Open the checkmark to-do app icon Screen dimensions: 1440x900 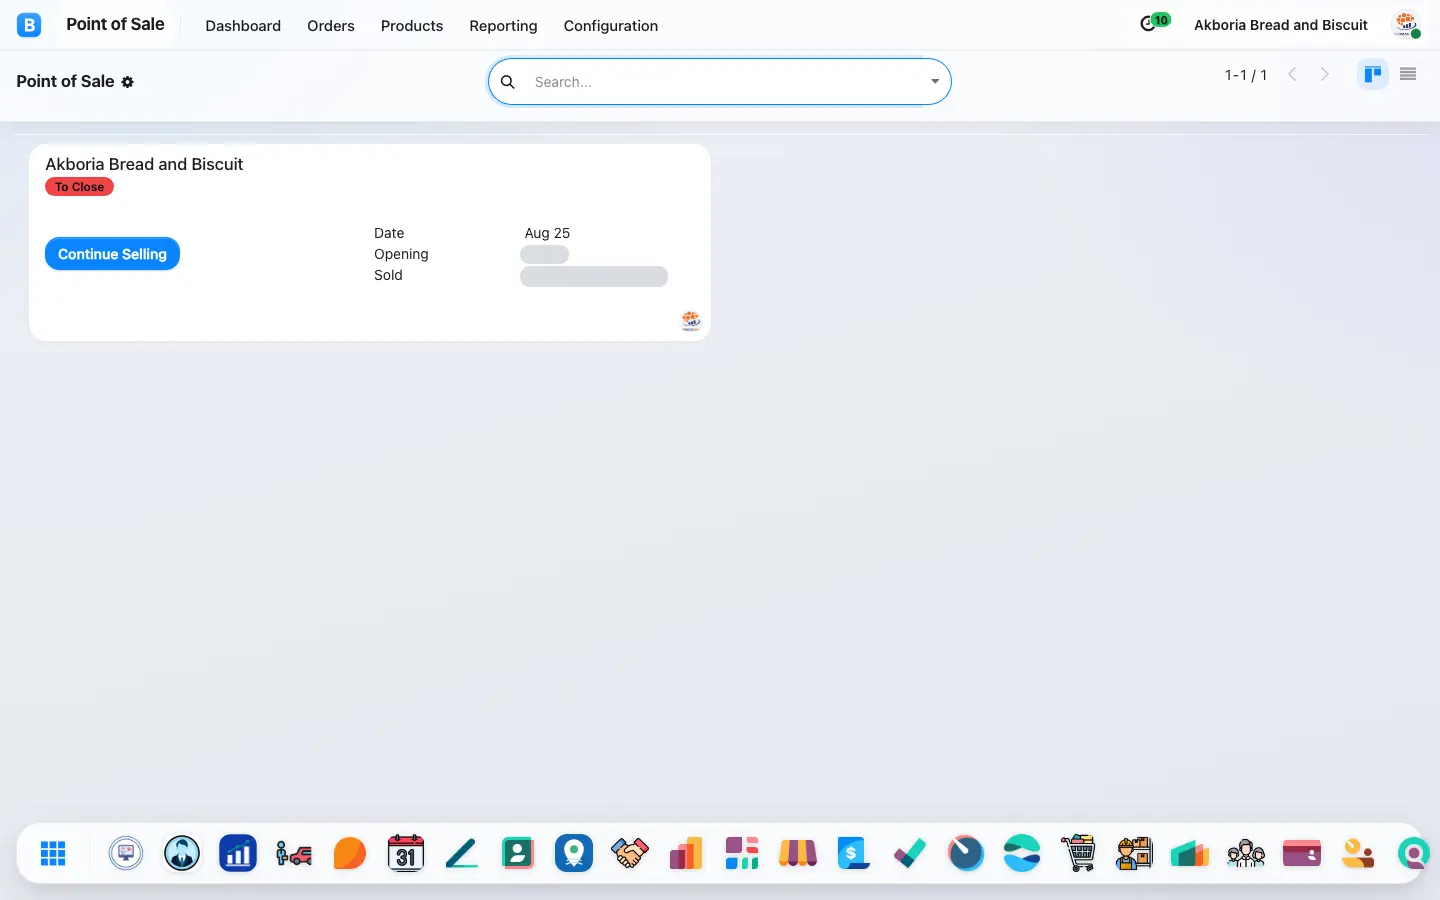click(910, 853)
